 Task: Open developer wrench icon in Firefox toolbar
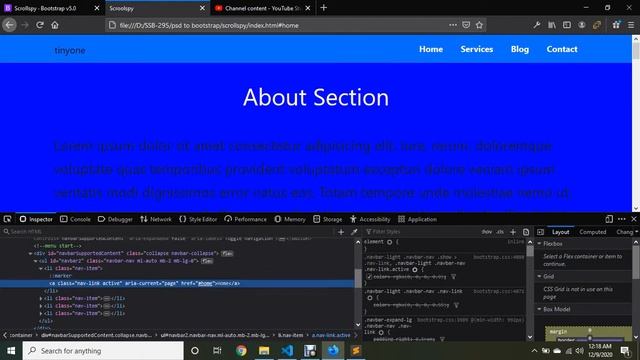click(x=537, y=25)
